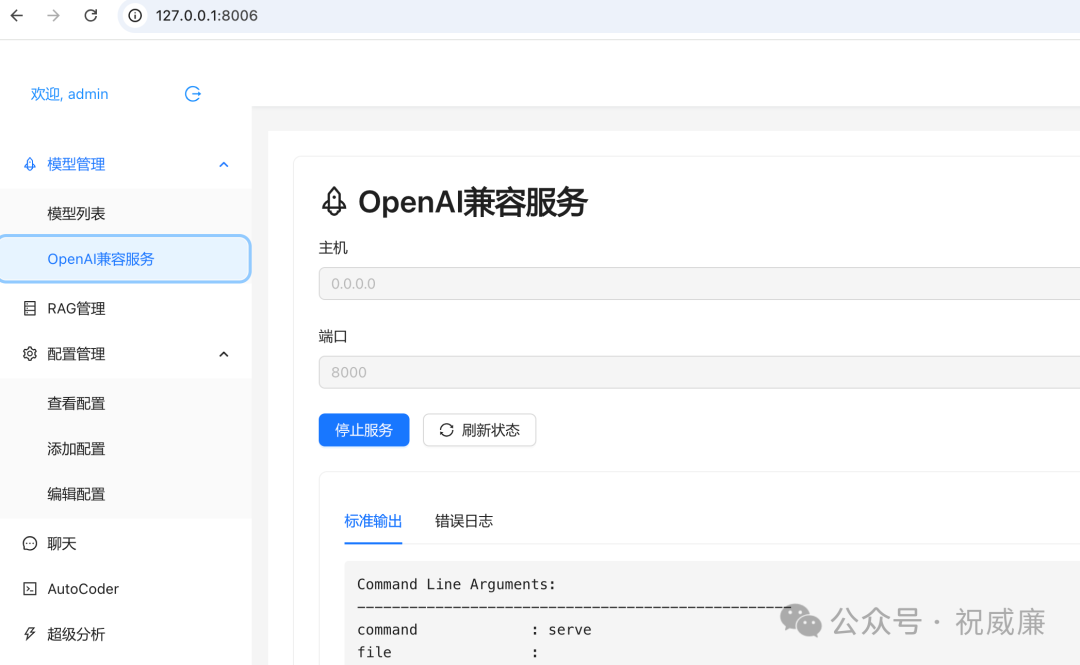
Task: Click the list icon beside RAG管理
Action: [x=29, y=308]
